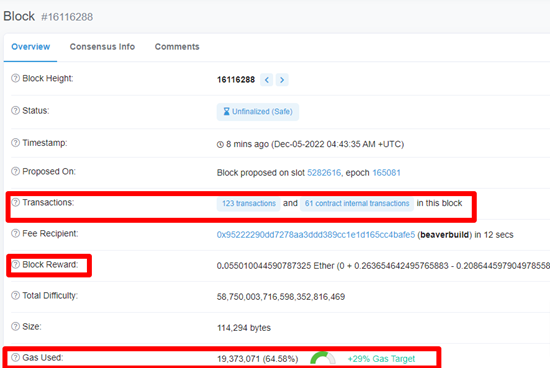550x368 pixels.
Task: Click the Proposed On label
Action: tap(49, 171)
